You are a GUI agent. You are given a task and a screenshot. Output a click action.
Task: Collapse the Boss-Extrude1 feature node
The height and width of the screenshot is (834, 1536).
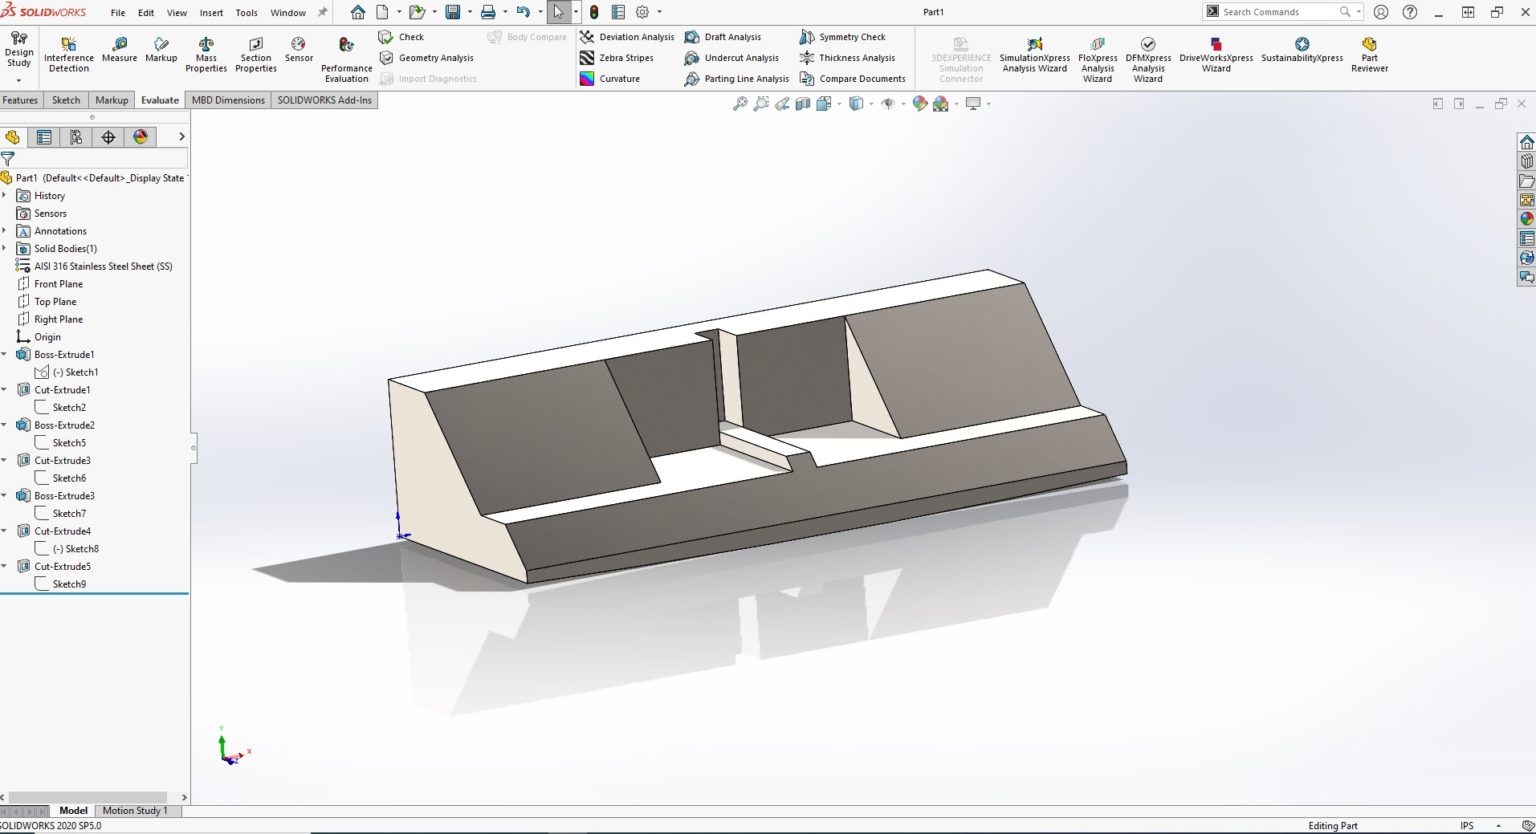[x=4, y=355]
